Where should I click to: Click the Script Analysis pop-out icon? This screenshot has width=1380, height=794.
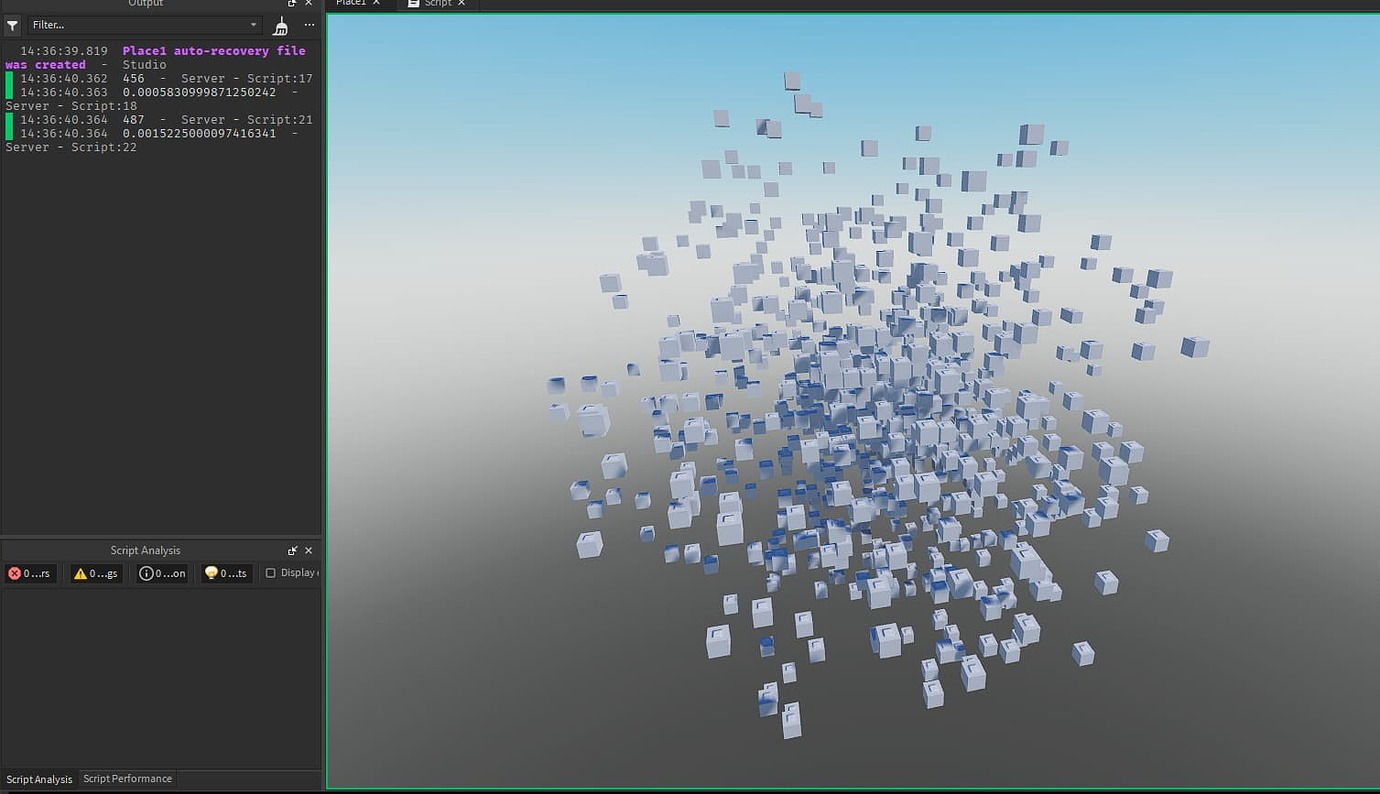294,550
